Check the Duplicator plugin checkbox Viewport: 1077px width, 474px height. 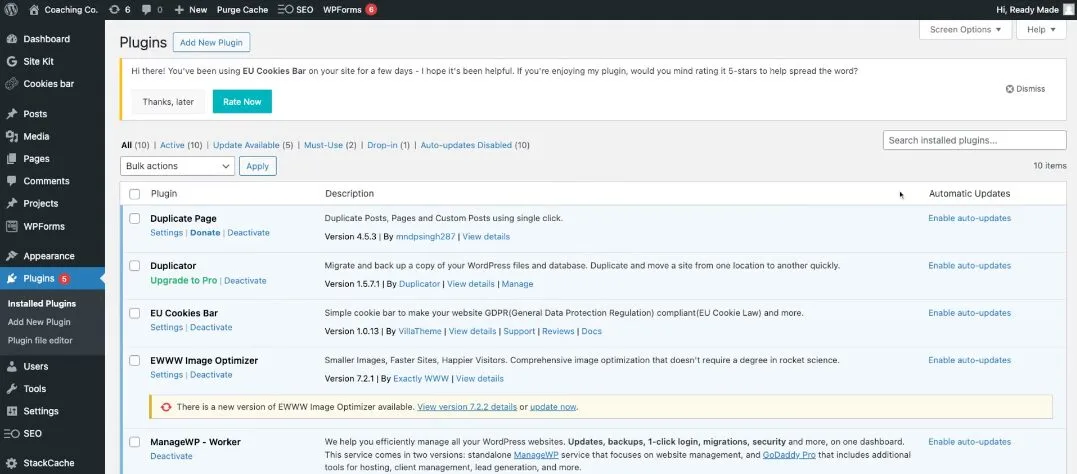(135, 266)
